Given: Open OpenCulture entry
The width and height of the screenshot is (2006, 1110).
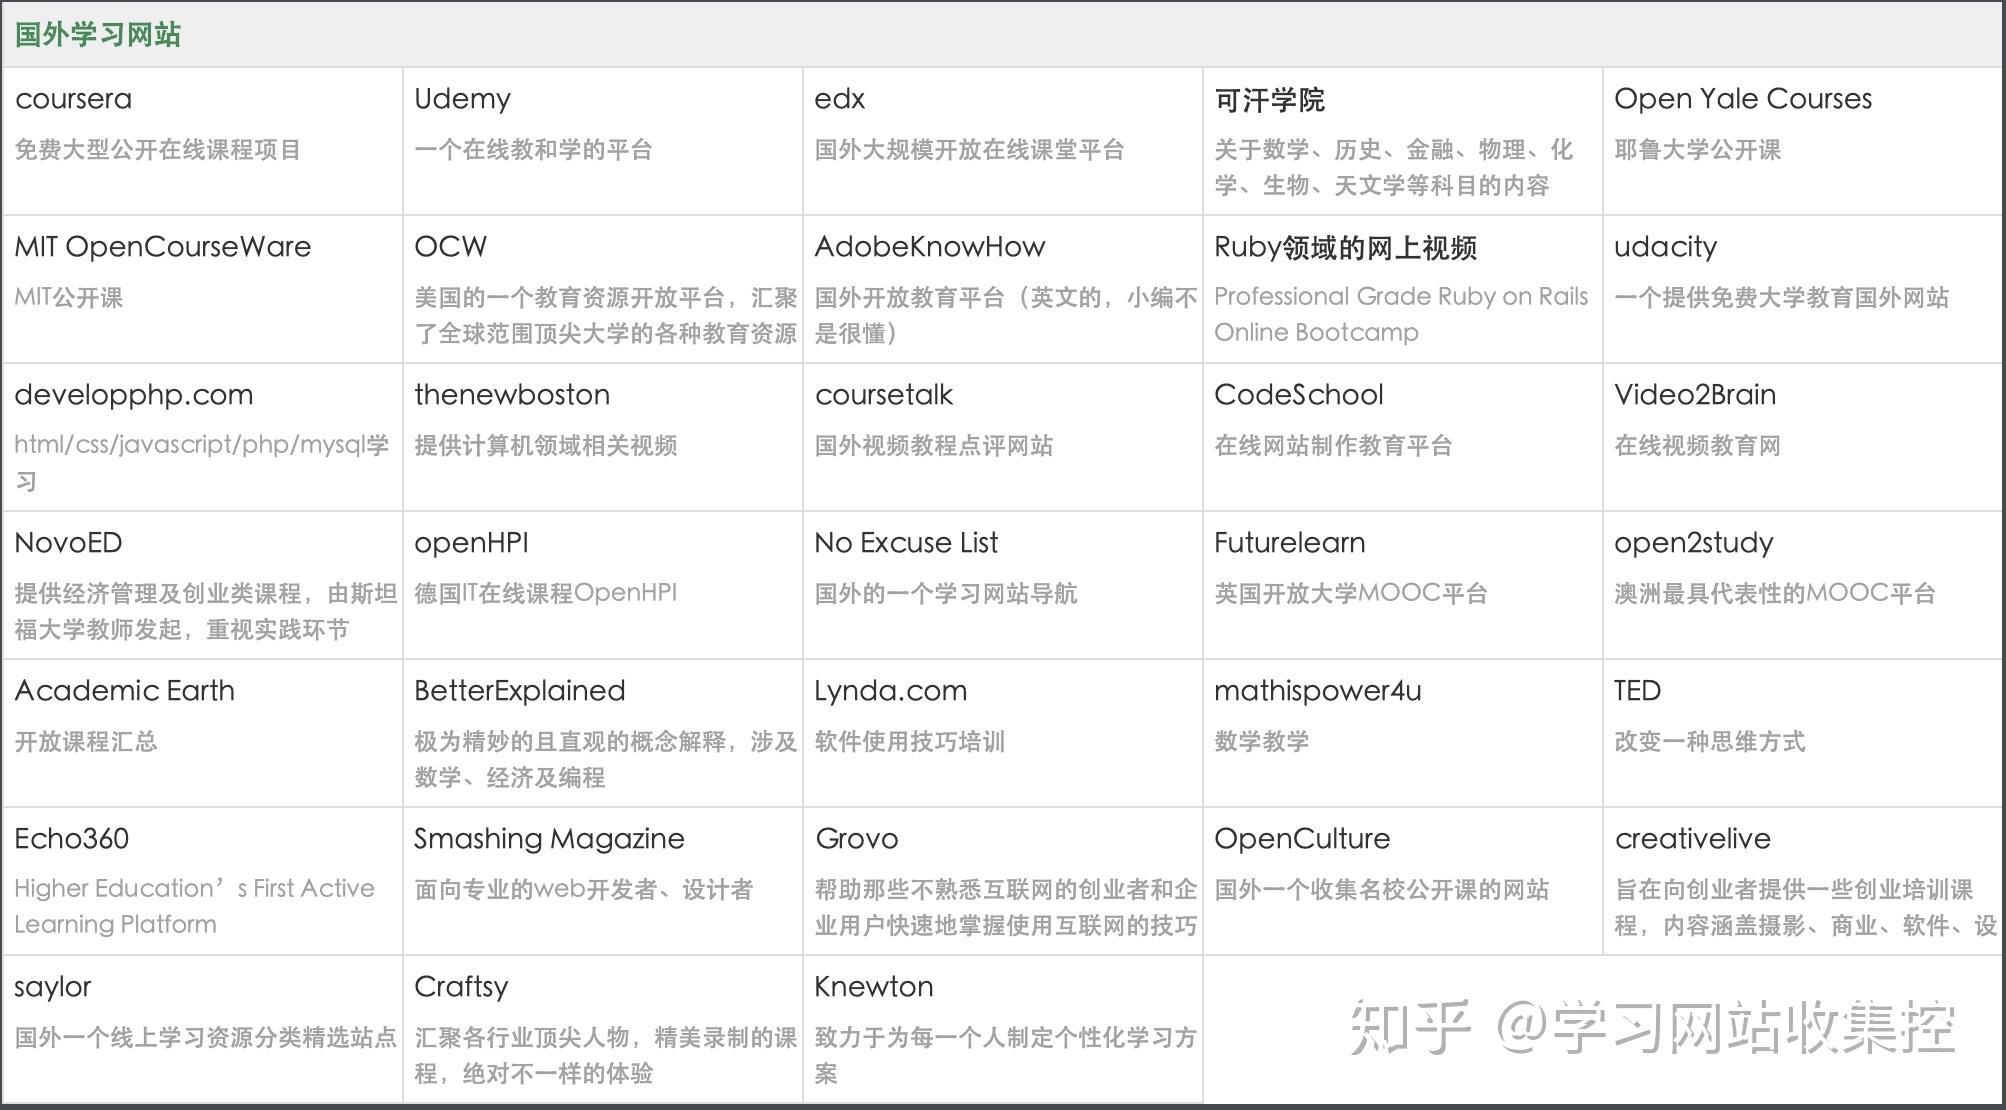Looking at the screenshot, I should [x=1302, y=839].
